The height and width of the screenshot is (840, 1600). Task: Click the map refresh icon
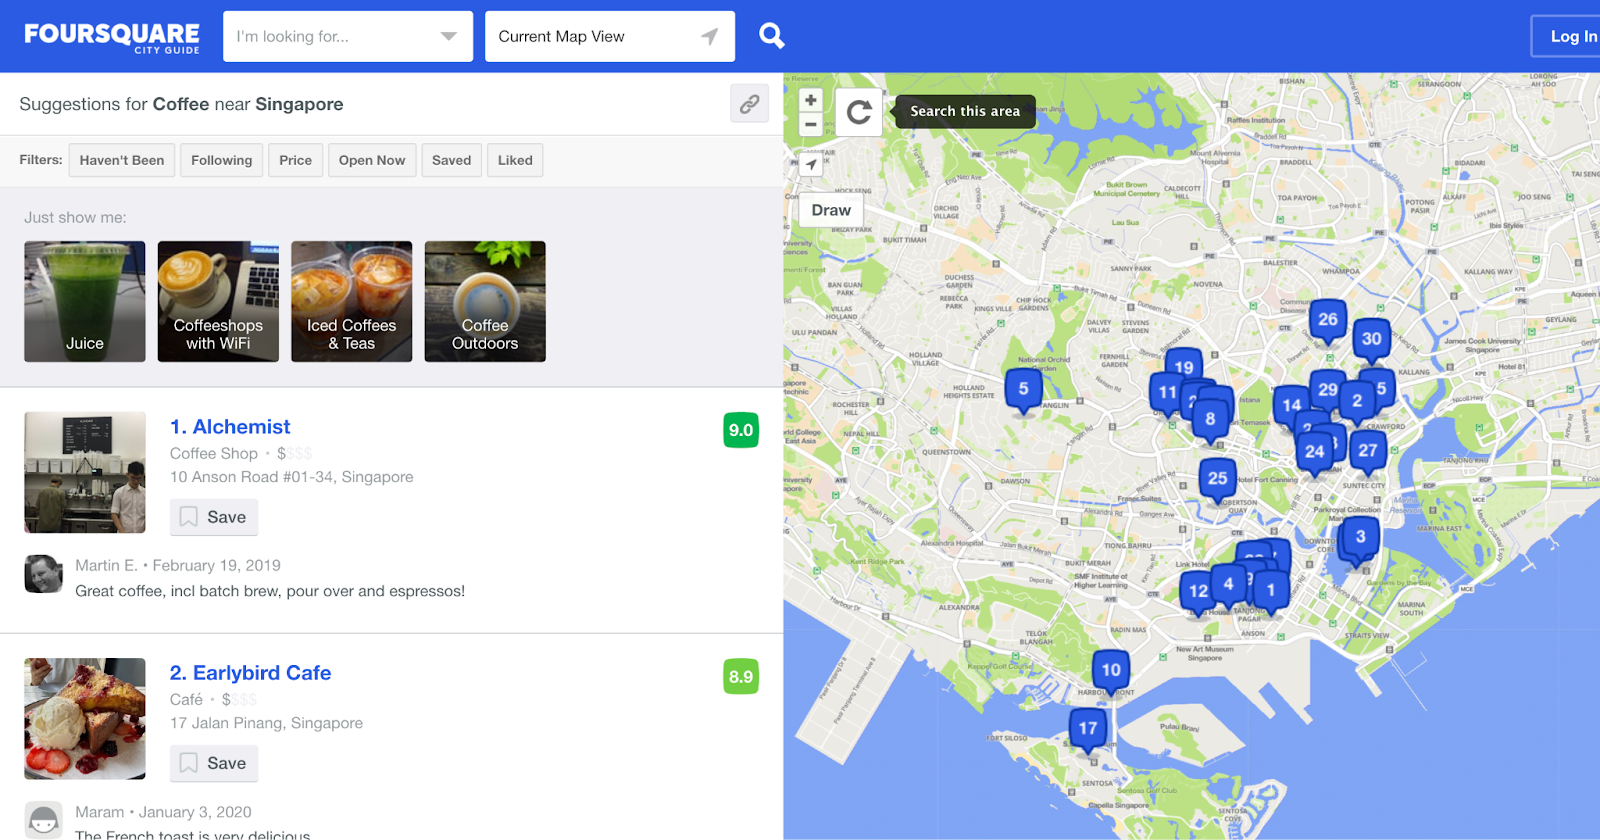(858, 112)
